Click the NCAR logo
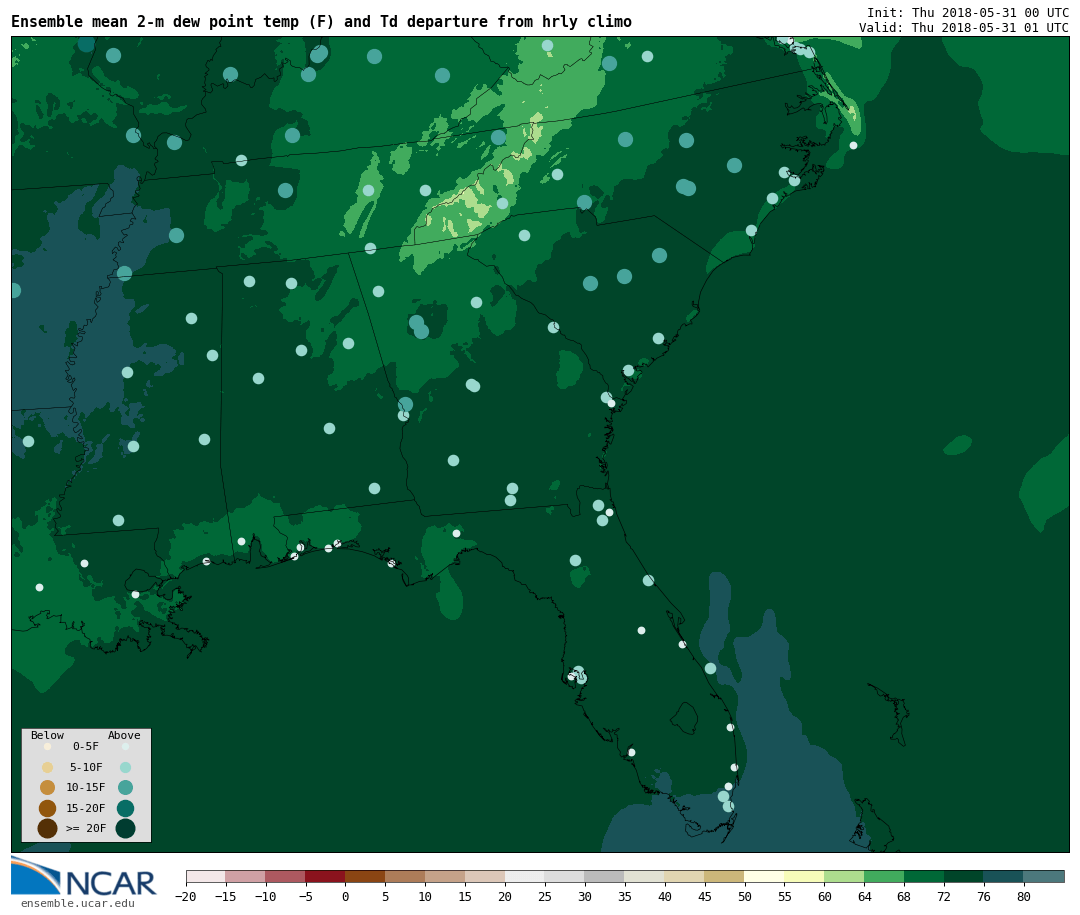This screenshot has height=915, width=1080. 83,876
